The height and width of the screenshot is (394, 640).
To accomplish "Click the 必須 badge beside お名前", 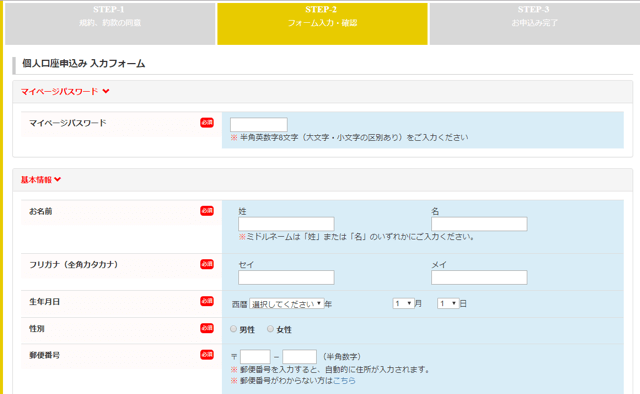I will [207, 211].
